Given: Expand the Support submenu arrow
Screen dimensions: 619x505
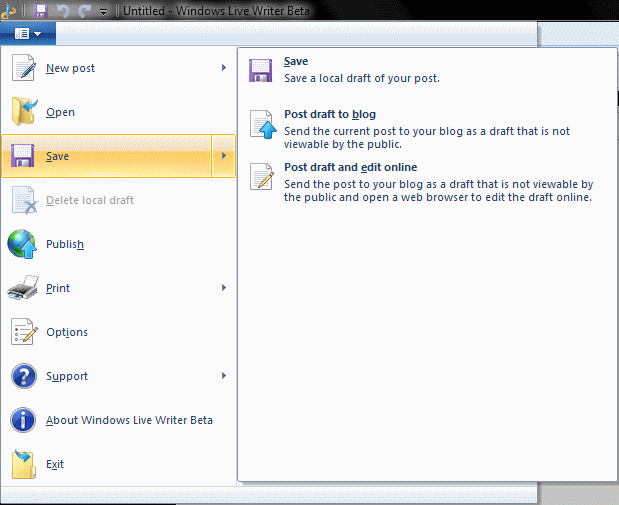Looking at the screenshot, I should 224,375.
